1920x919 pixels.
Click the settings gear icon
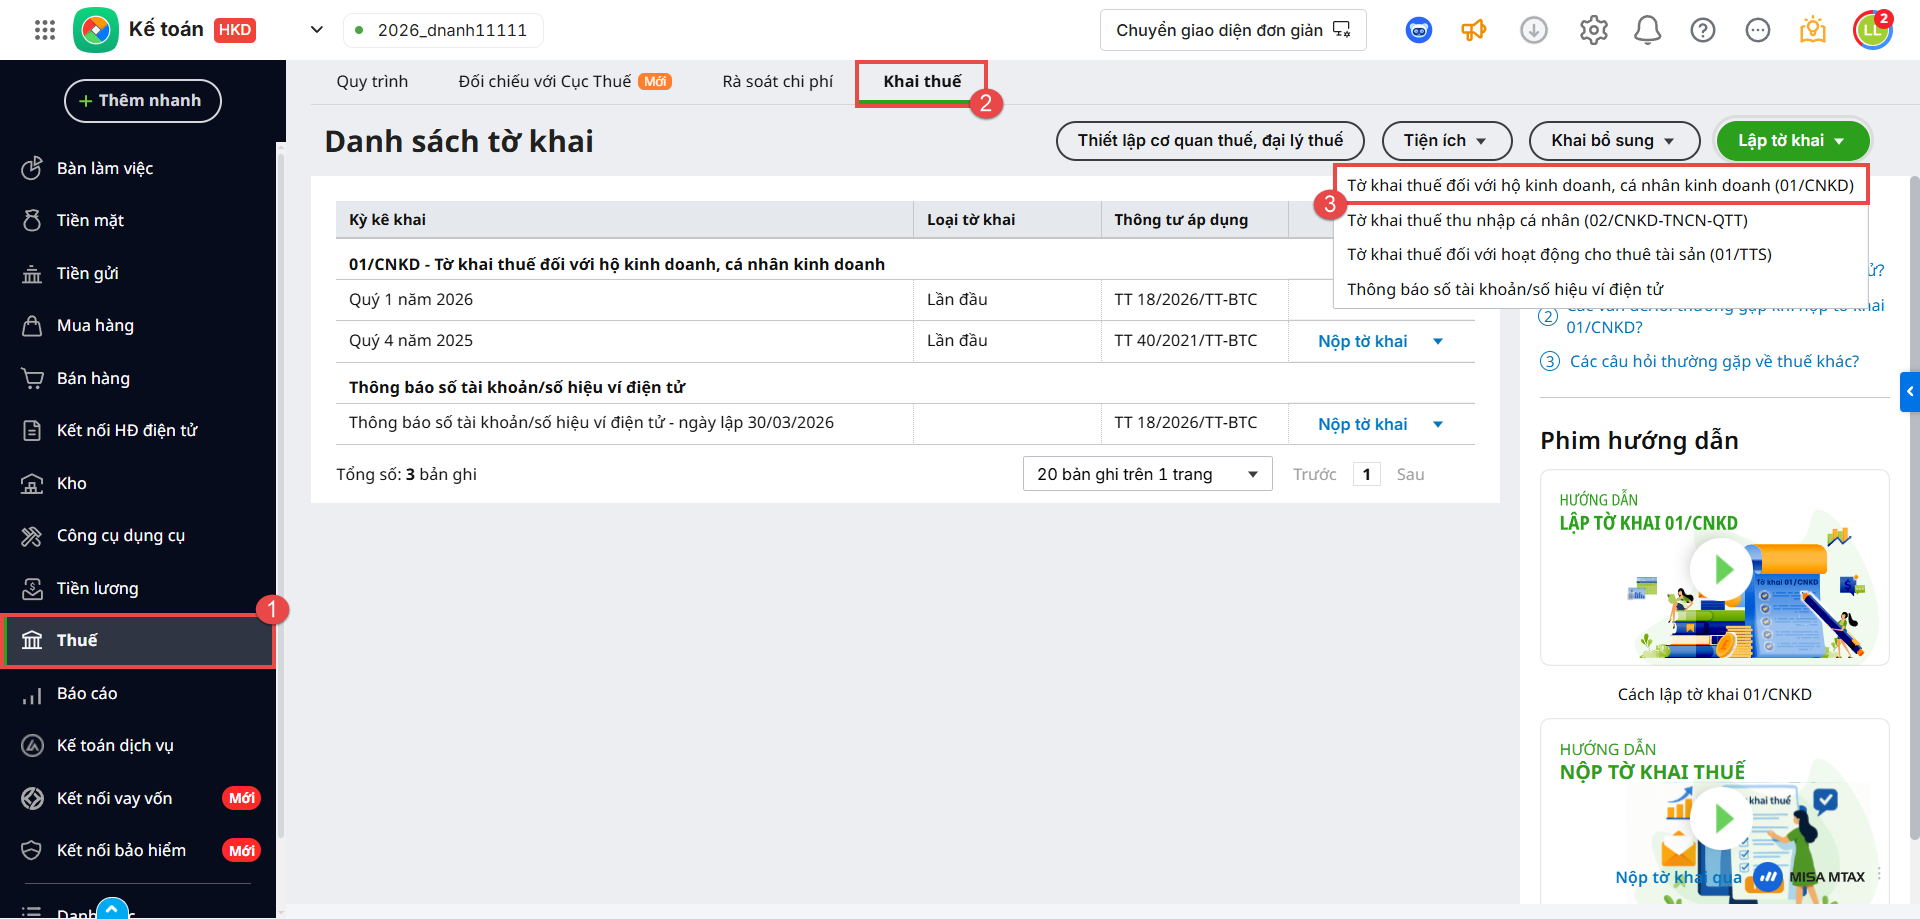click(x=1593, y=30)
